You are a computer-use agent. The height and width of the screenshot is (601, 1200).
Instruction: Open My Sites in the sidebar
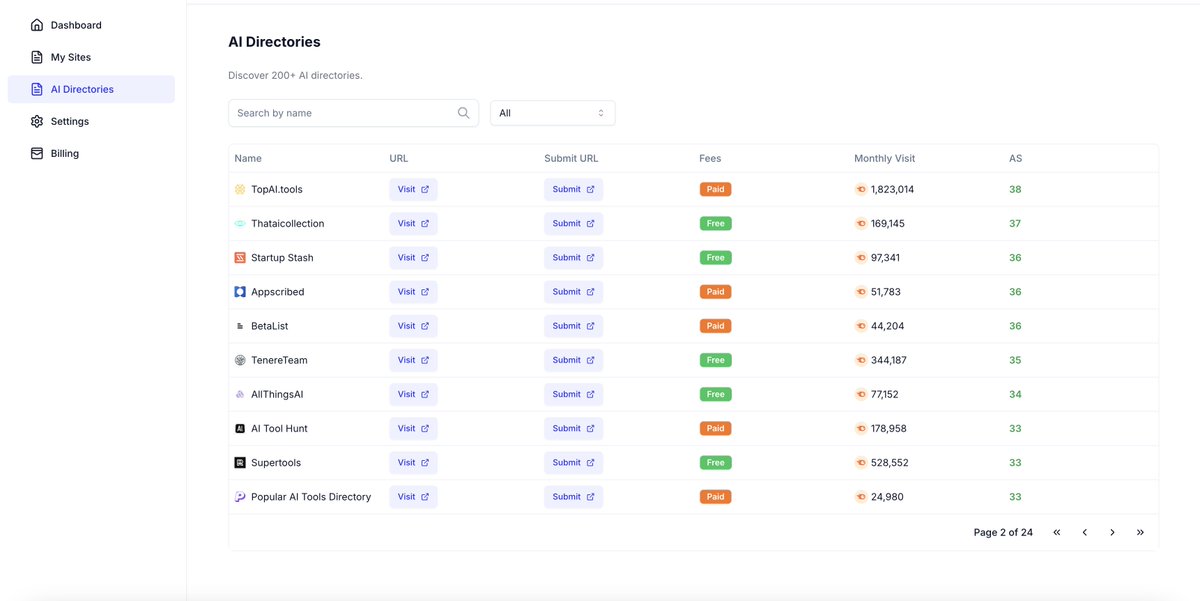pos(91,57)
